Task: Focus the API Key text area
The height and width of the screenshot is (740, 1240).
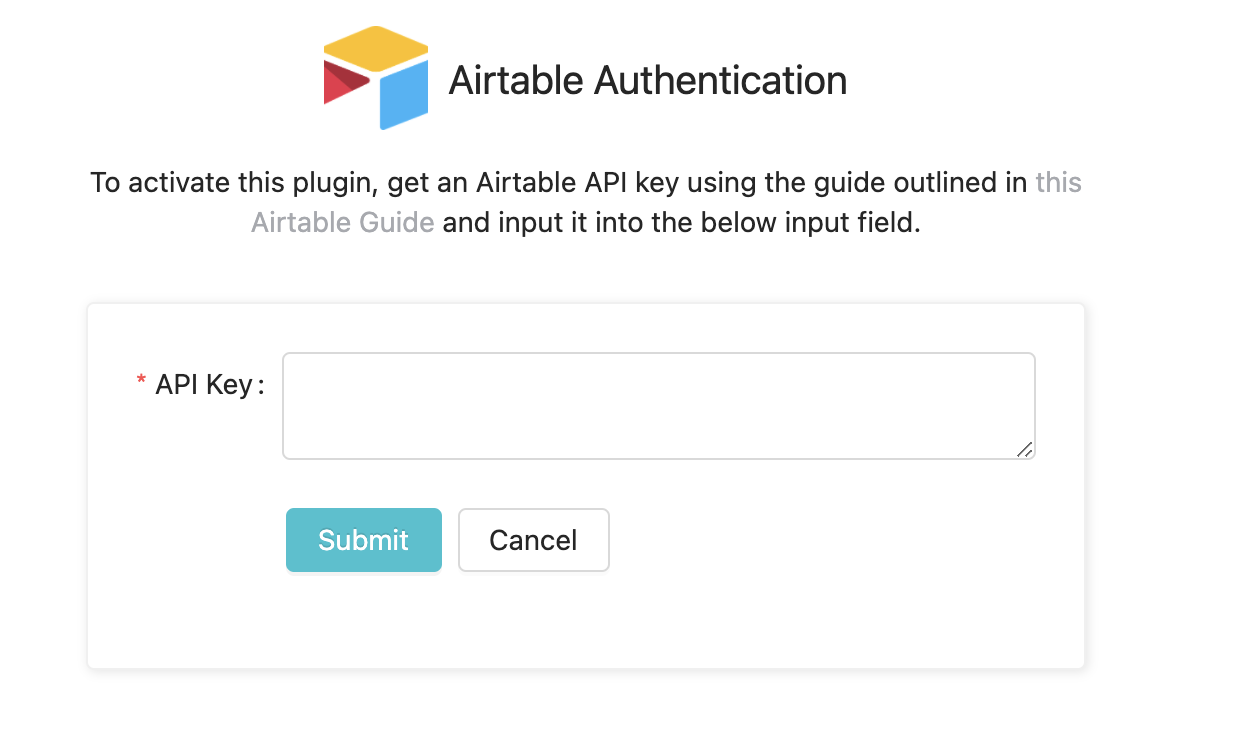Action: 658,405
